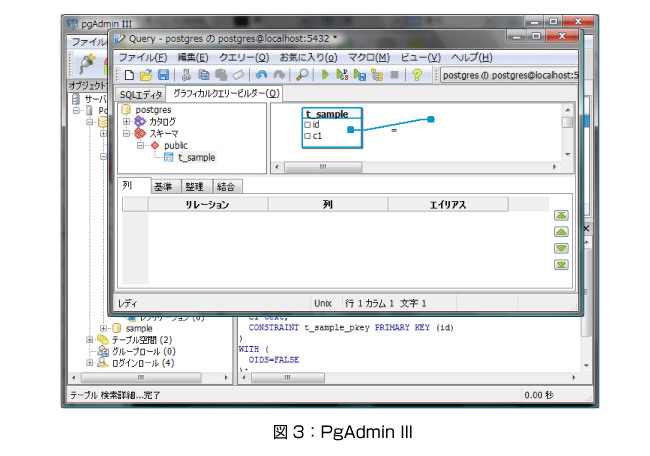Click the plug connection icon in pgAdmin III
This screenshot has height=456, width=650.
87,63
